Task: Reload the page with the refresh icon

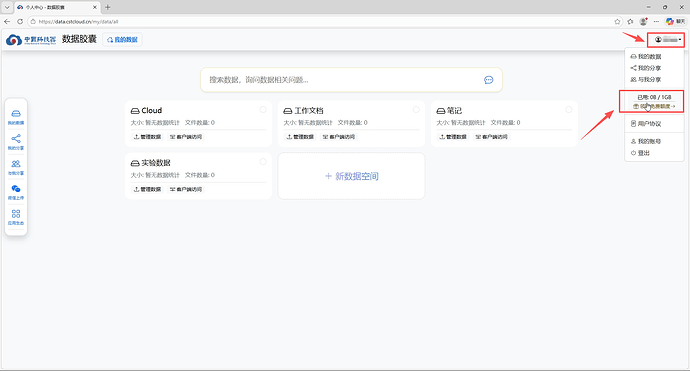Action: 20,21
